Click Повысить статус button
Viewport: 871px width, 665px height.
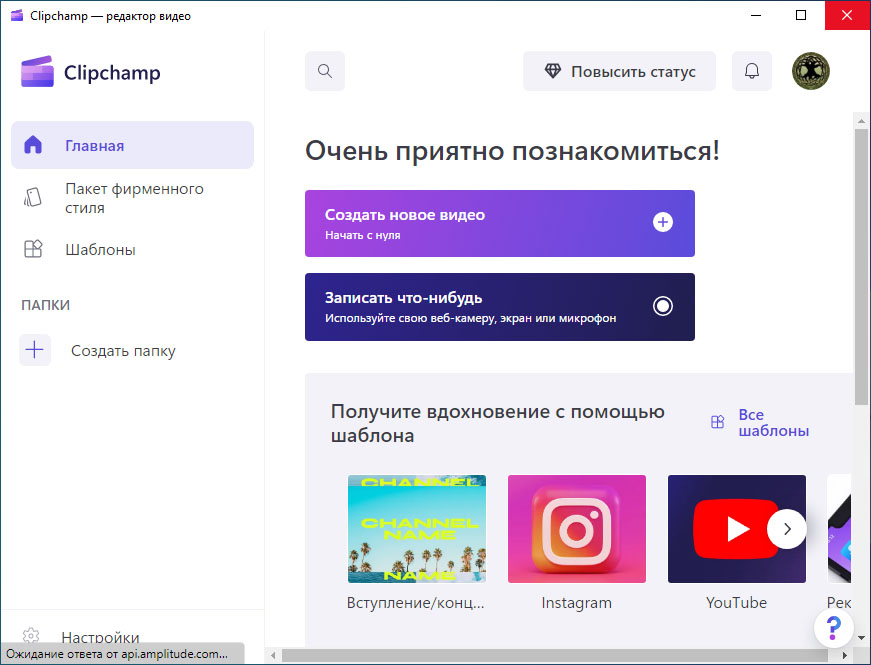(x=619, y=71)
